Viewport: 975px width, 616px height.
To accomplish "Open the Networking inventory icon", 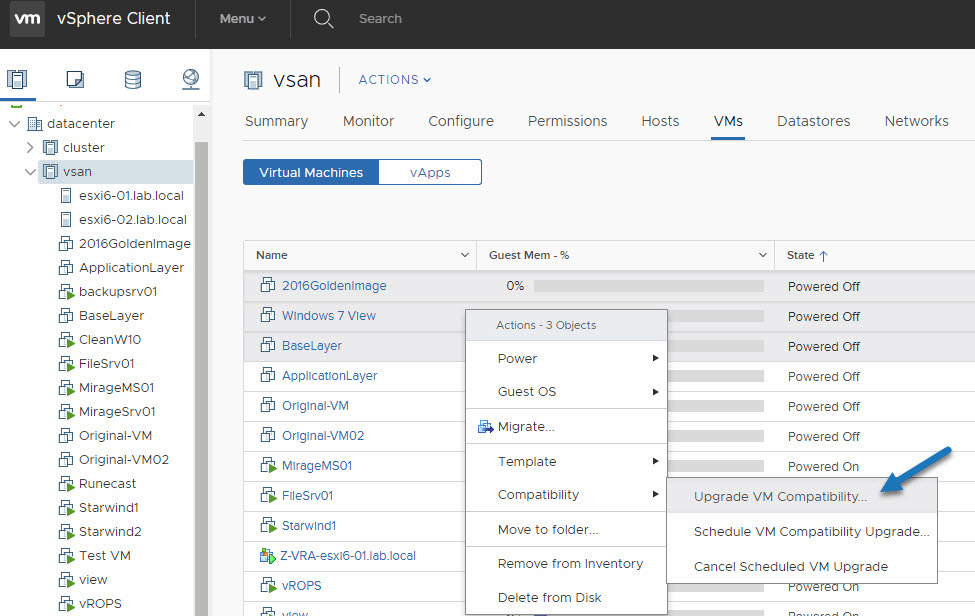I will coord(191,80).
